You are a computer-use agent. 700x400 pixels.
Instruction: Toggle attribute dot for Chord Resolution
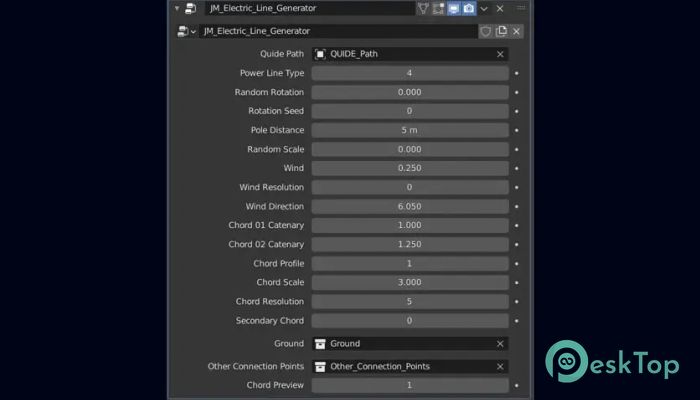(x=517, y=302)
